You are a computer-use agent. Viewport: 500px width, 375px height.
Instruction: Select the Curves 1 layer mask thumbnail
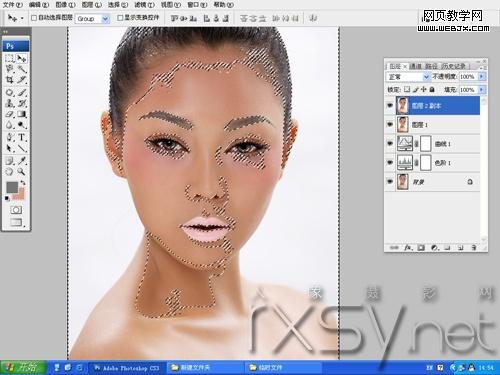tap(426, 144)
